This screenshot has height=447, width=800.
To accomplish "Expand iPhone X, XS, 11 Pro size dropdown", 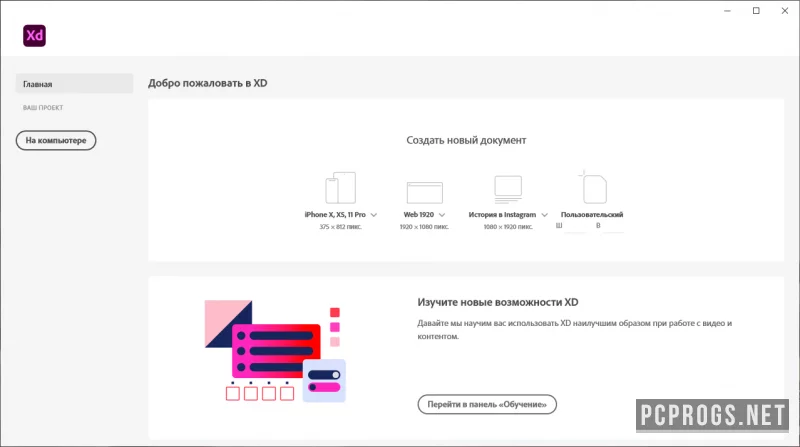I will click(x=374, y=215).
